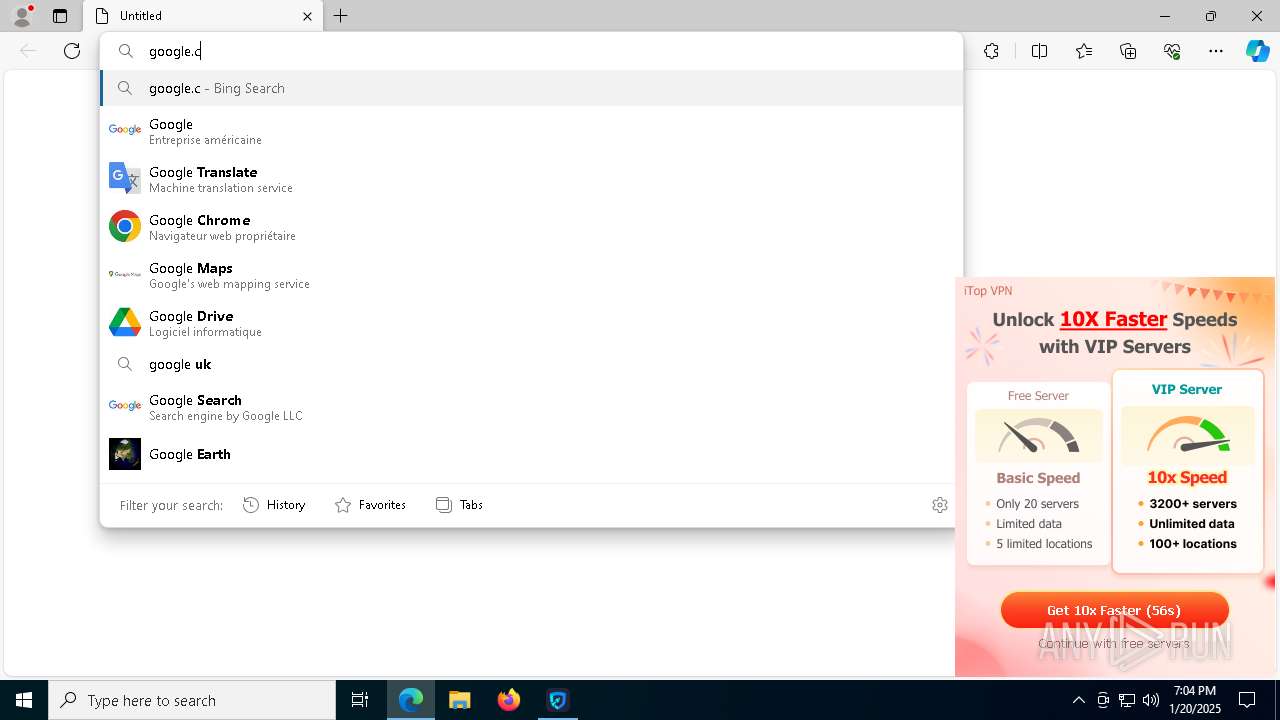Select the Free Server card
The height and width of the screenshot is (720, 1280).
click(1038, 473)
